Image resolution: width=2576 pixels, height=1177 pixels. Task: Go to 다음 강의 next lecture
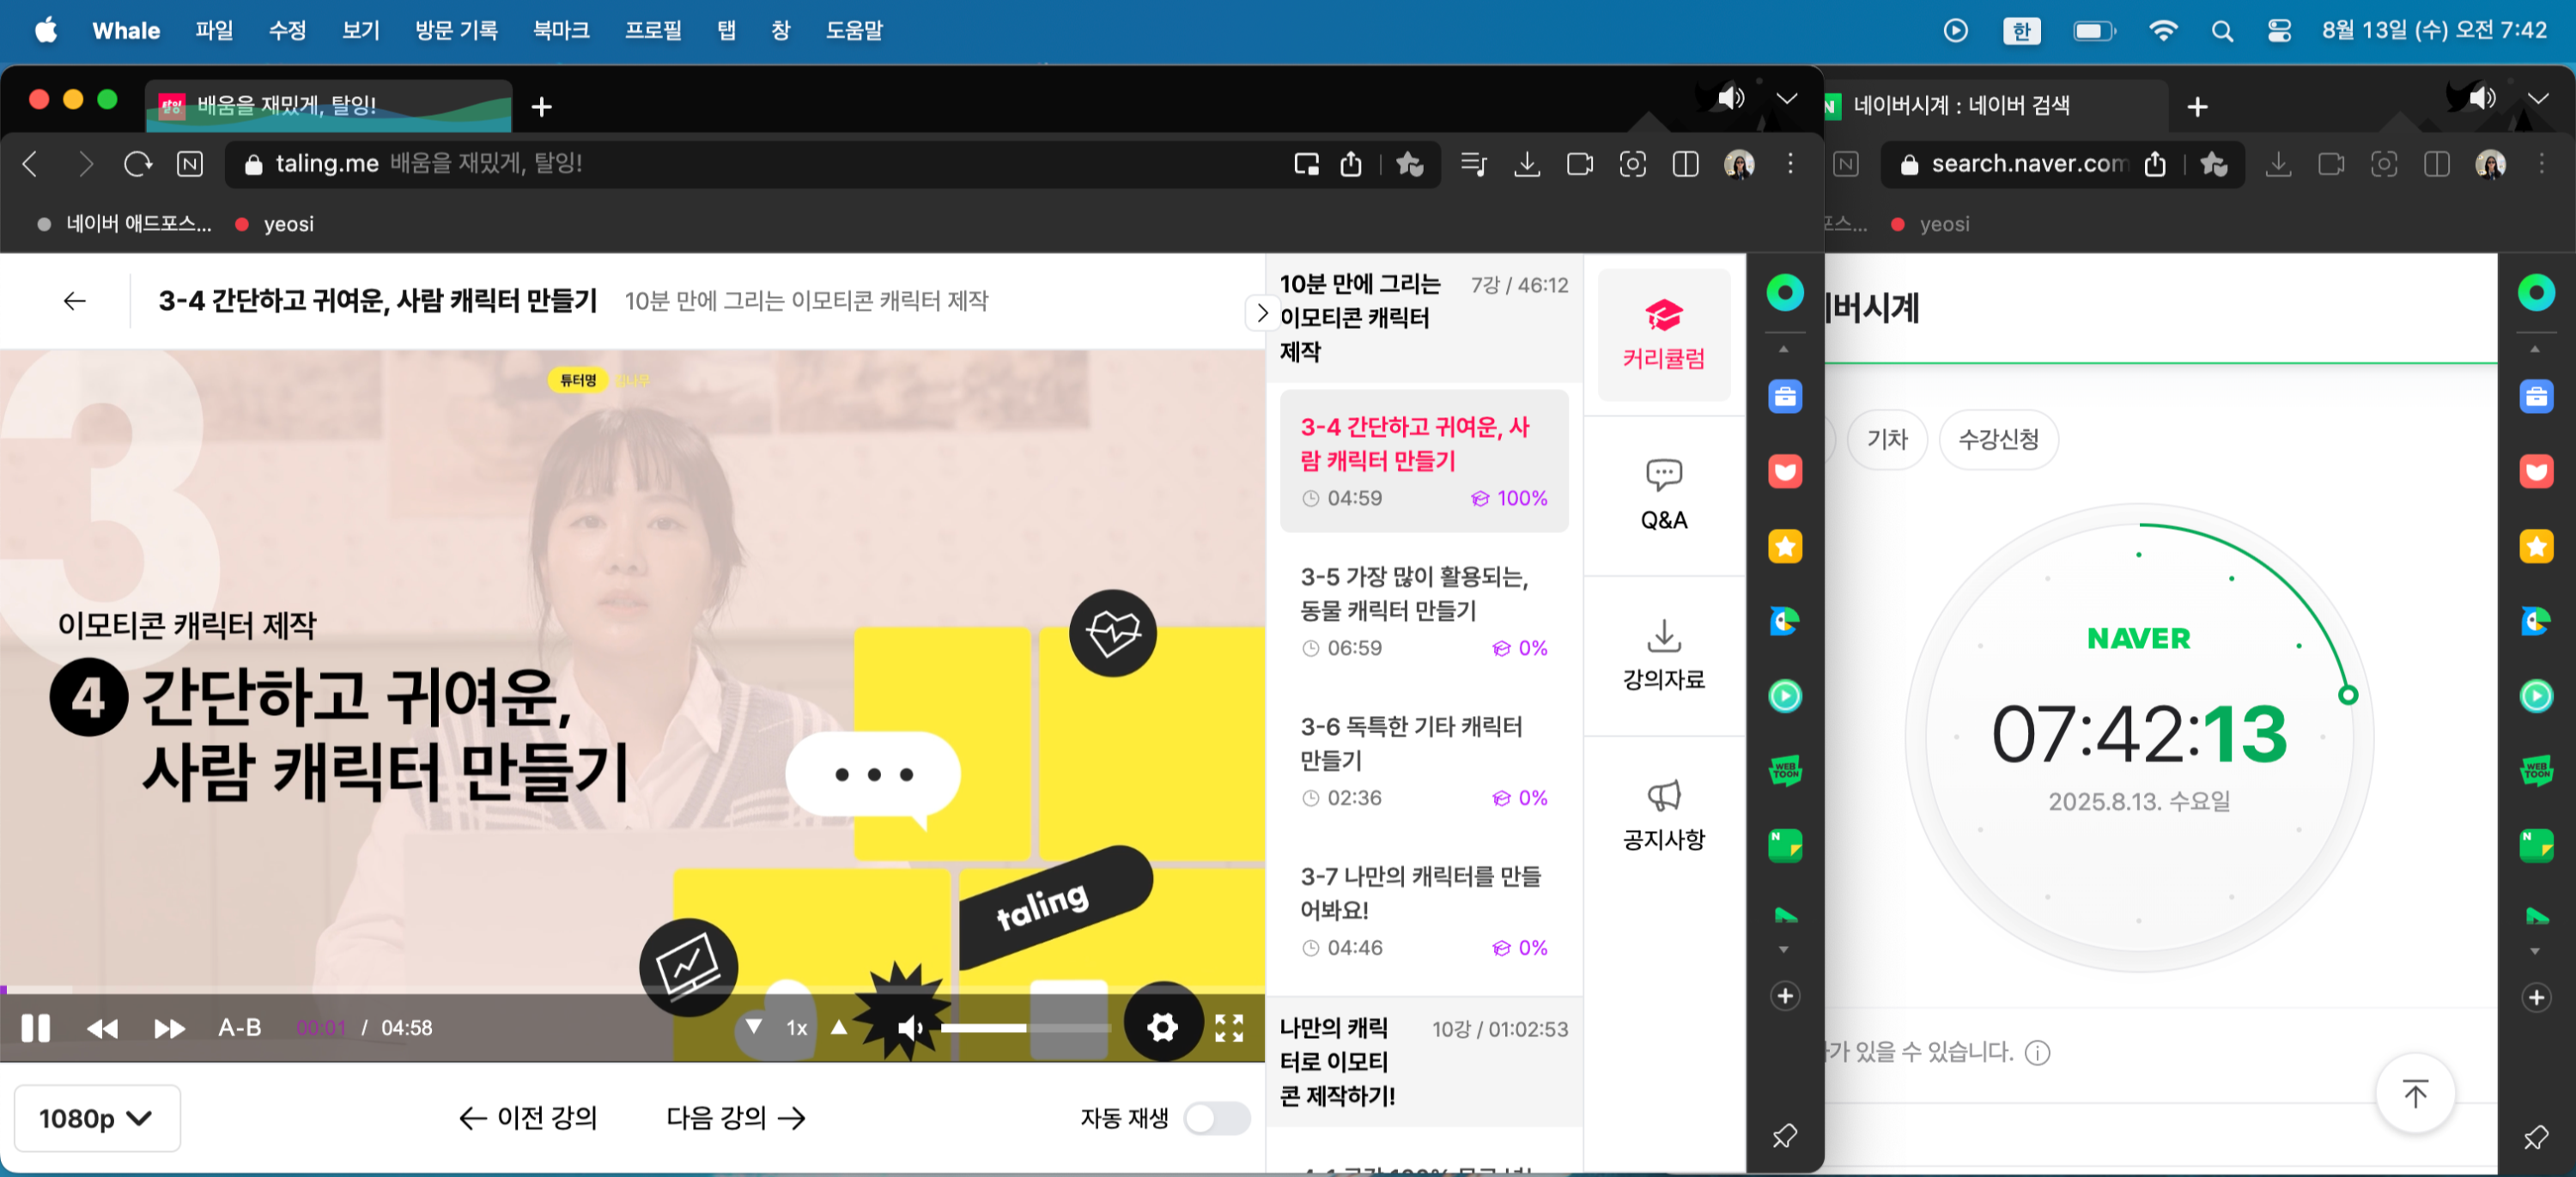click(x=735, y=1118)
